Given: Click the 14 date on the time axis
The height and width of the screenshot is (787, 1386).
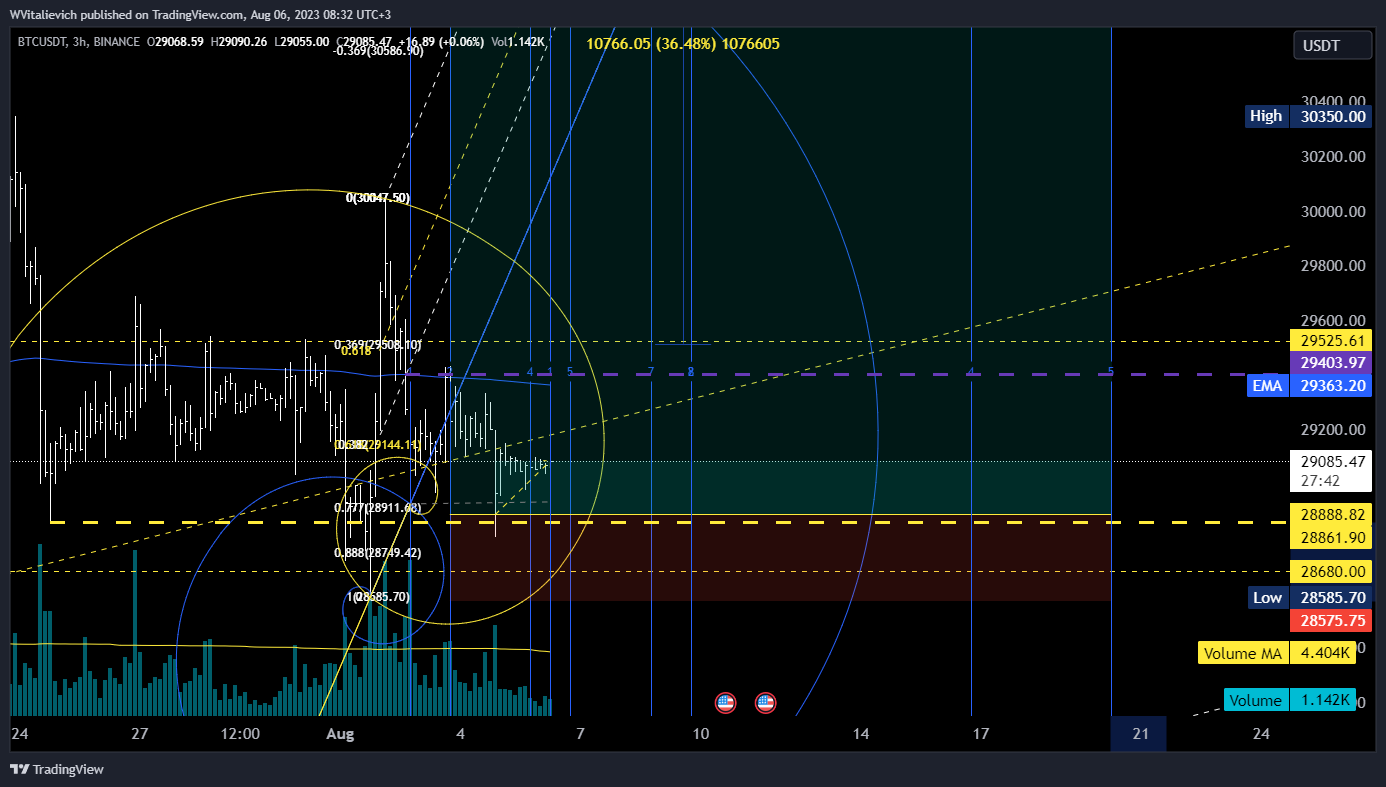Looking at the screenshot, I should coord(861,734).
